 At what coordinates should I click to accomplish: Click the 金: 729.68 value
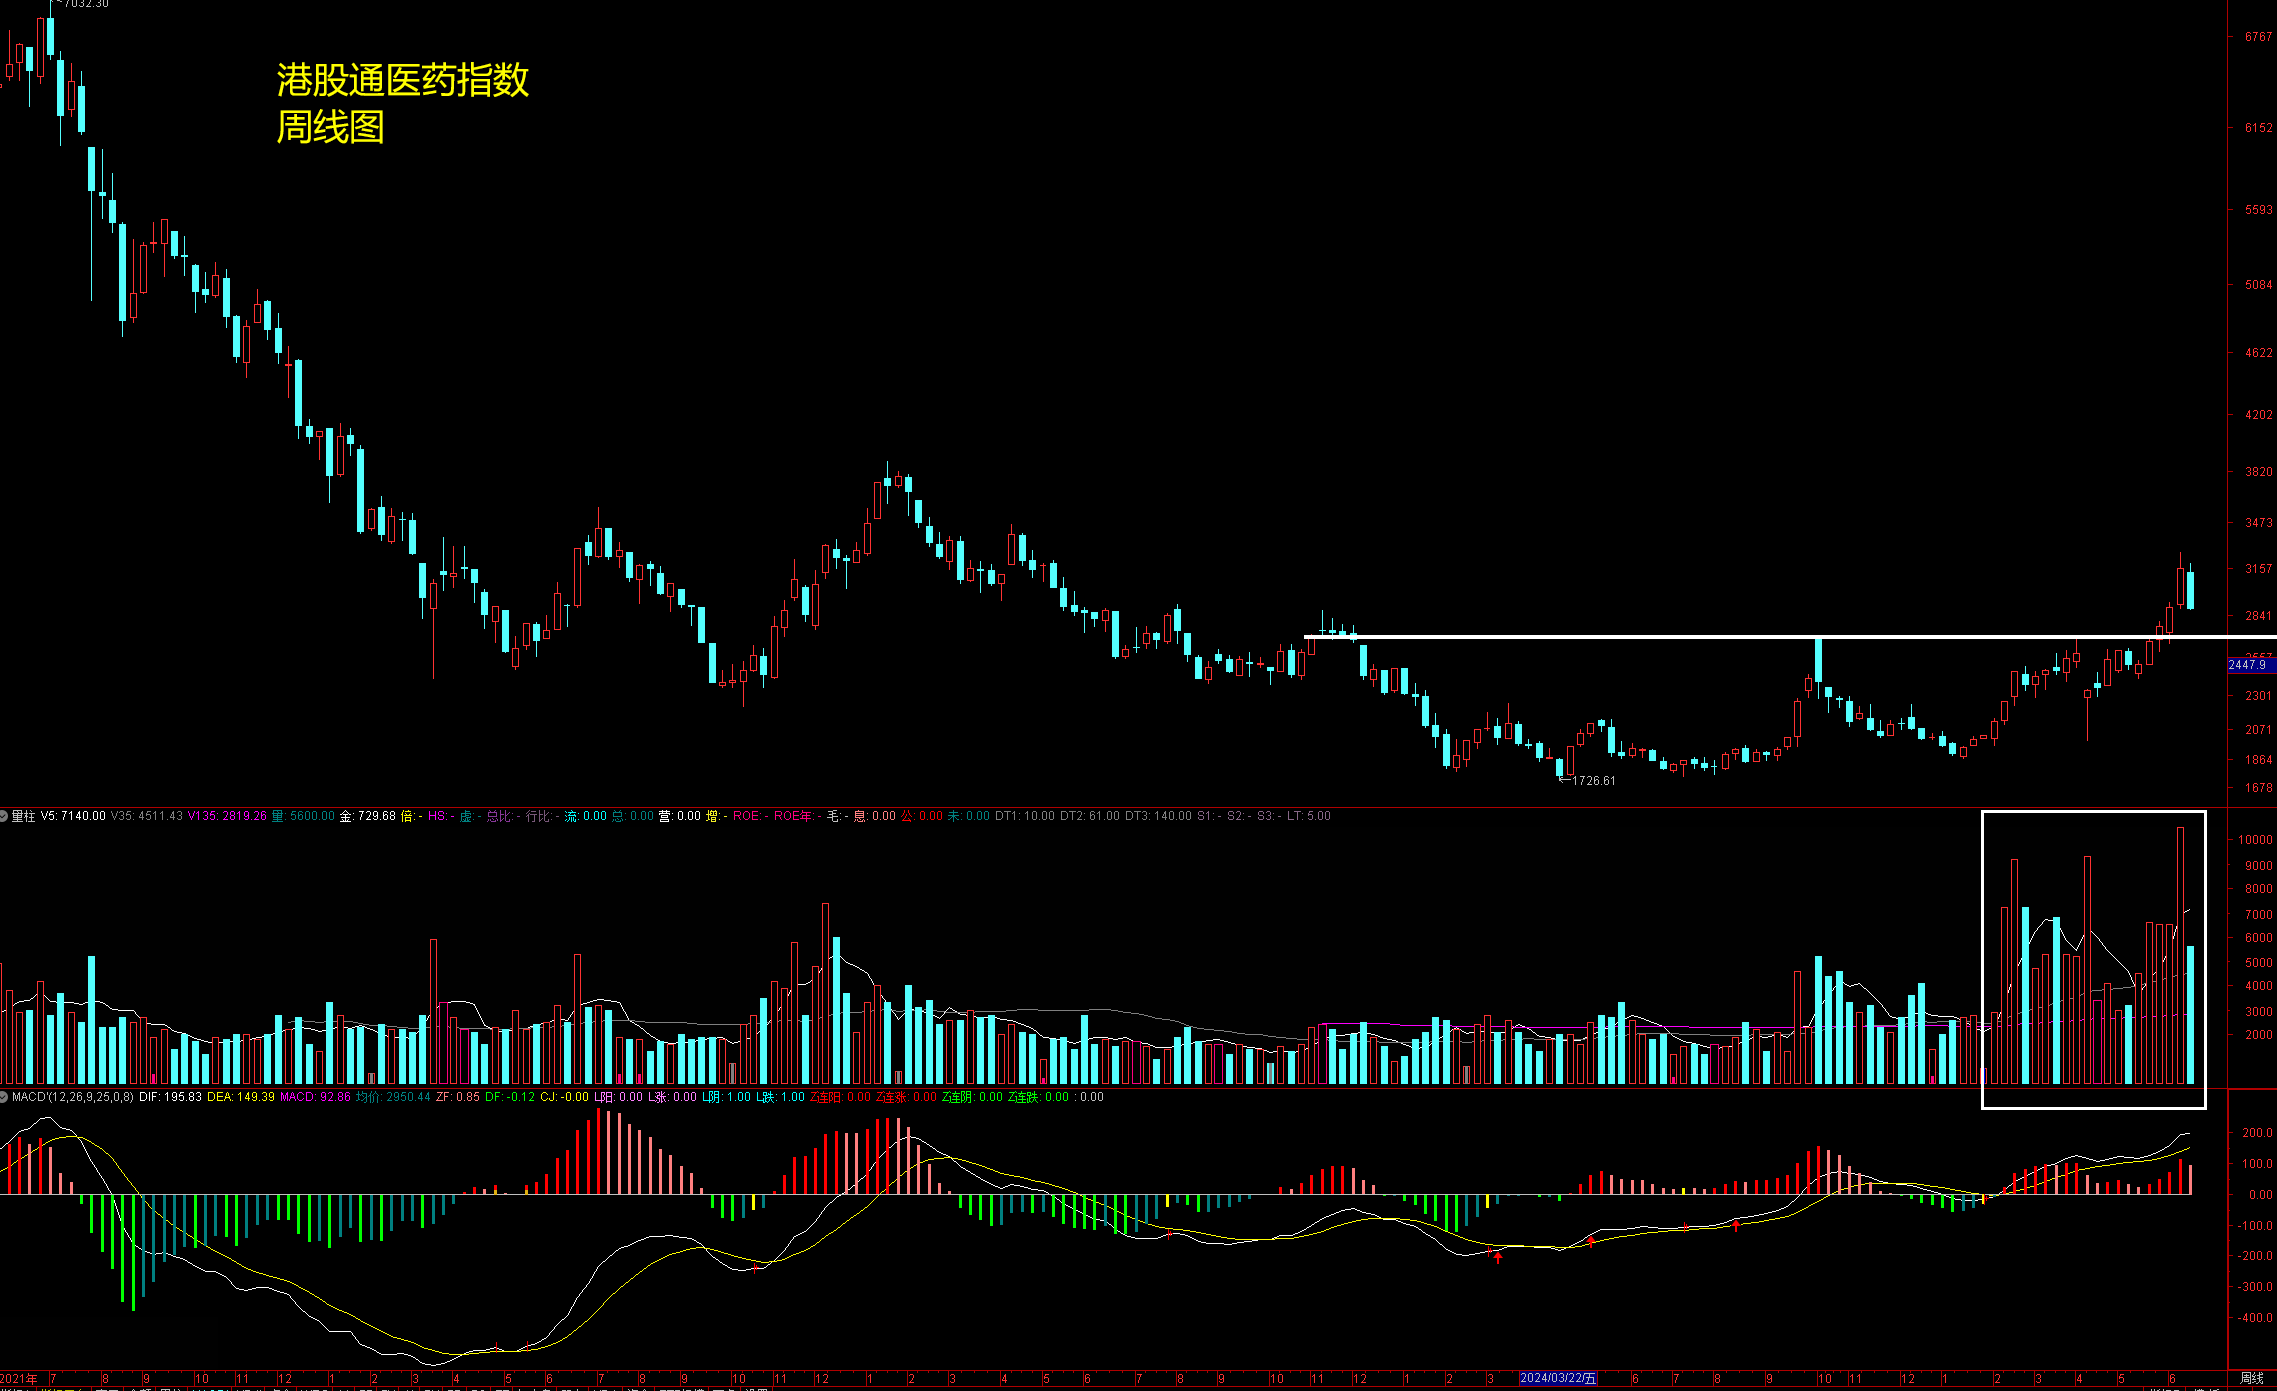pyautogui.click(x=367, y=816)
